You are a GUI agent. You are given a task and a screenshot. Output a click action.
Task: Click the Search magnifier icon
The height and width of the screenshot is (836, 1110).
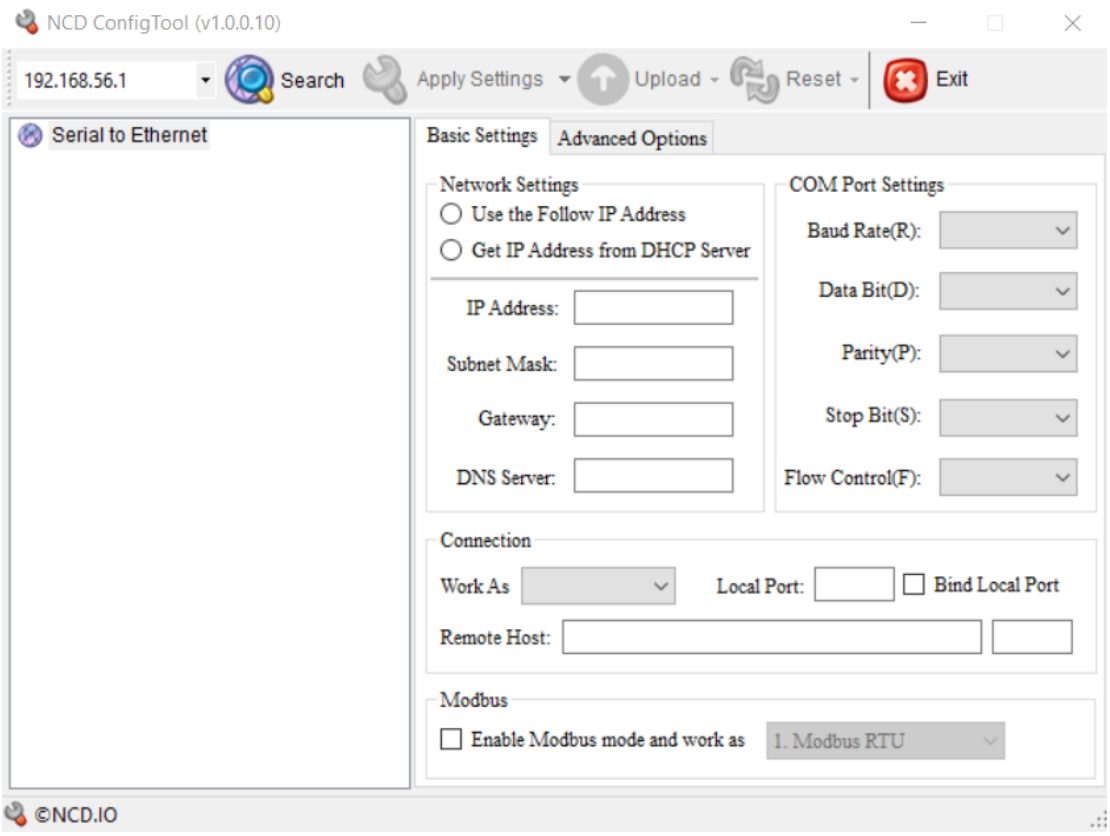coord(249,80)
